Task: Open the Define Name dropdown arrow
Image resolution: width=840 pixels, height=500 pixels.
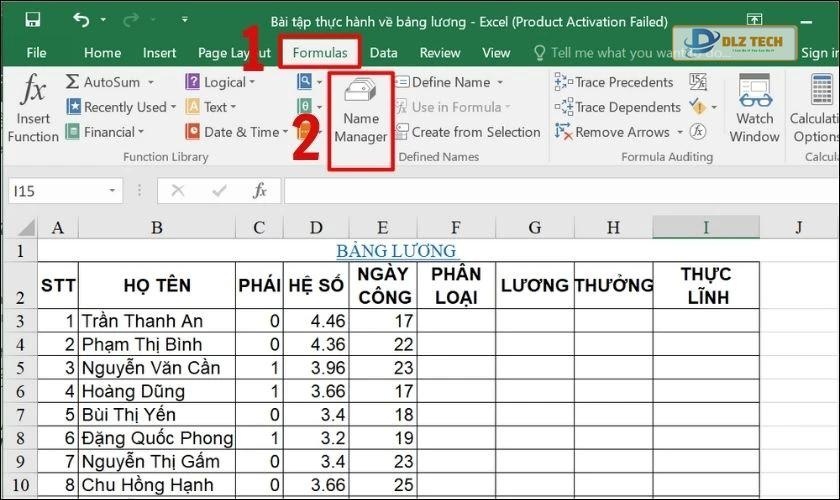Action: pyautogui.click(x=500, y=82)
